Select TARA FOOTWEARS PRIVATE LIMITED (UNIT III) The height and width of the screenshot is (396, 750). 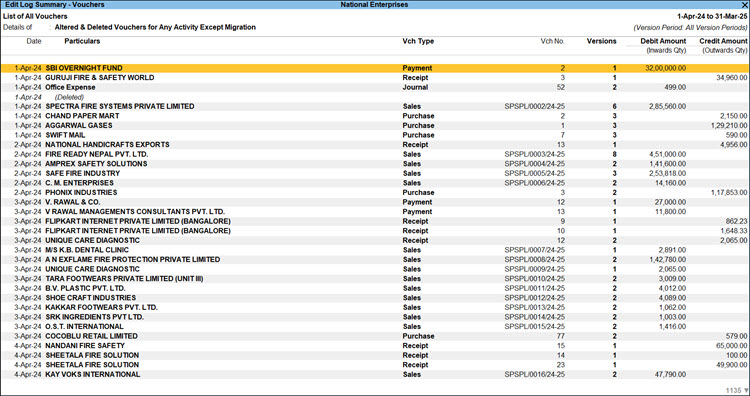click(x=375, y=279)
